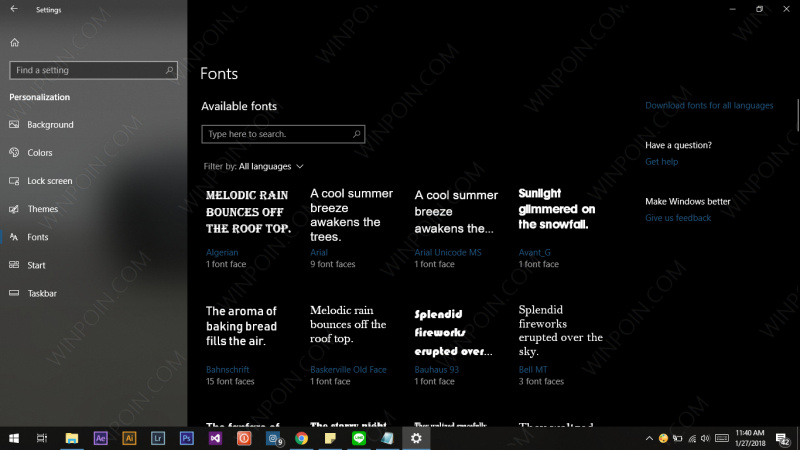Image resolution: width=800 pixels, height=450 pixels.
Task: Open Task View on the taskbar
Action: (x=42, y=438)
